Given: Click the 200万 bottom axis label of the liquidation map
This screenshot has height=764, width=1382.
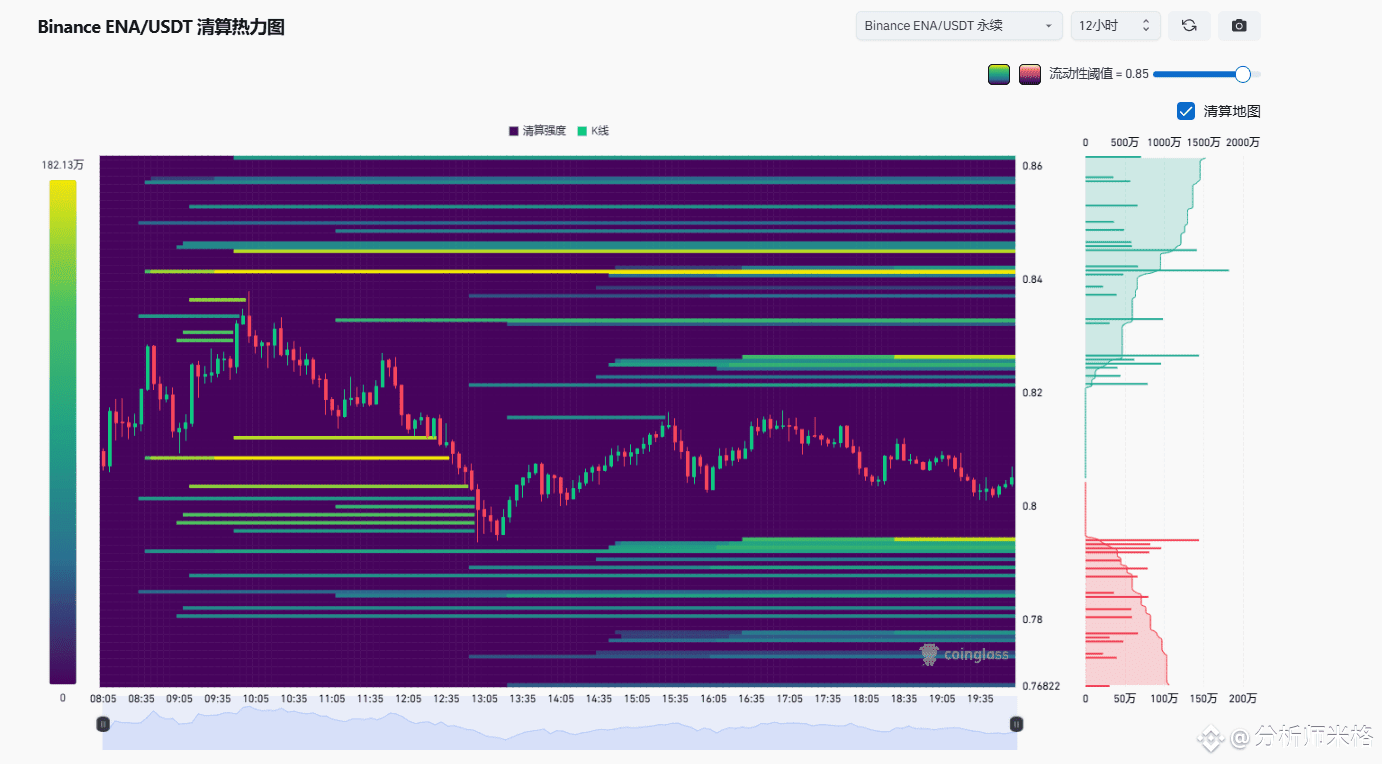Looking at the screenshot, I should tap(1243, 699).
